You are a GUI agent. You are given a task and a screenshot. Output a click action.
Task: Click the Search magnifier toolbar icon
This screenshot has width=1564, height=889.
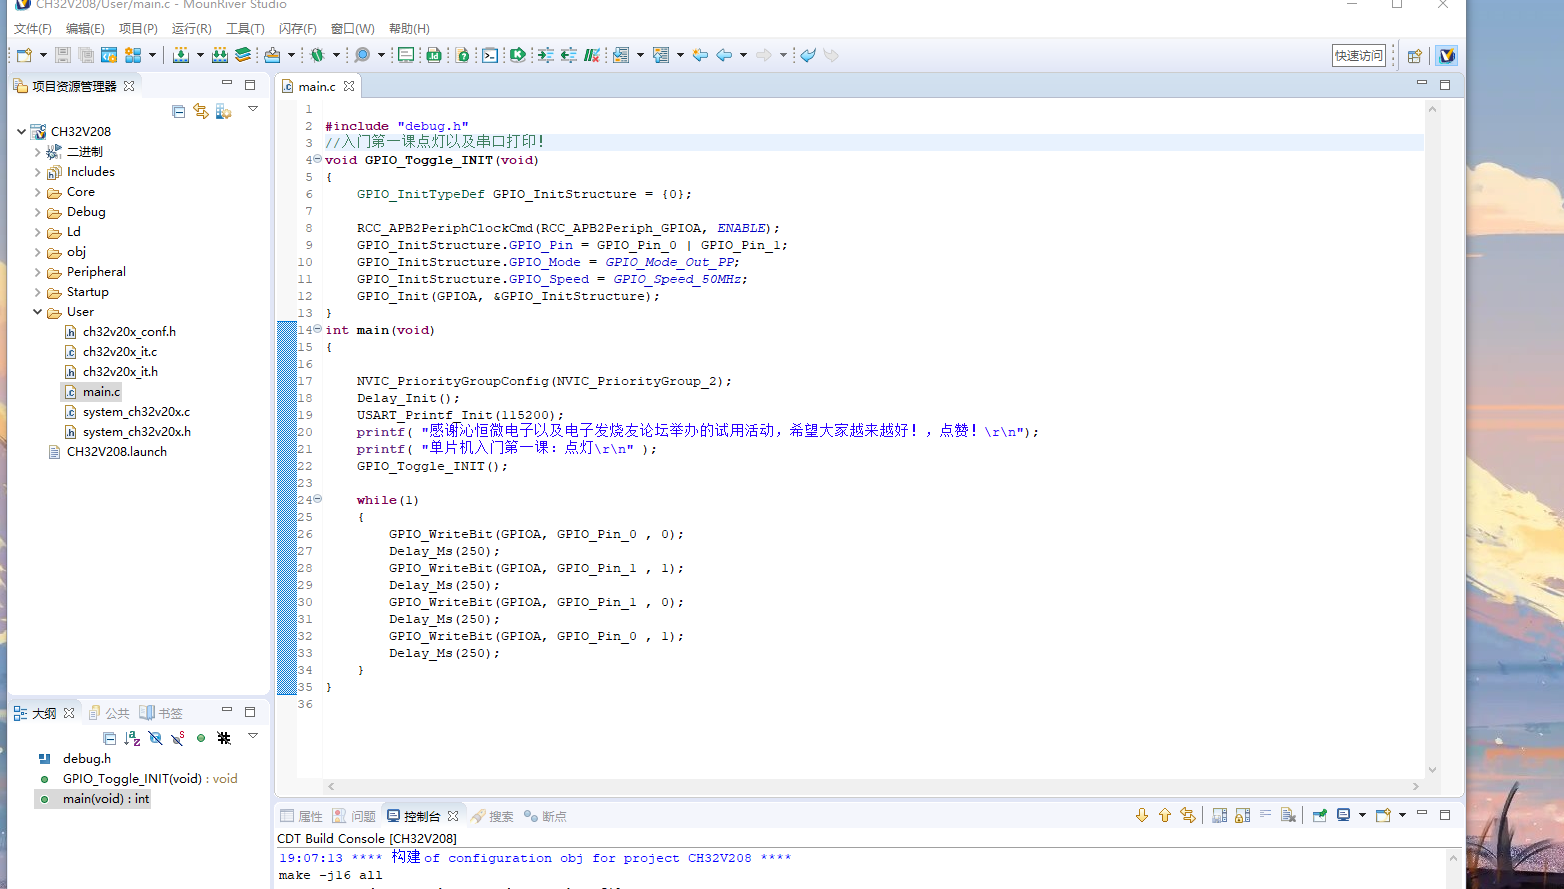pos(362,55)
